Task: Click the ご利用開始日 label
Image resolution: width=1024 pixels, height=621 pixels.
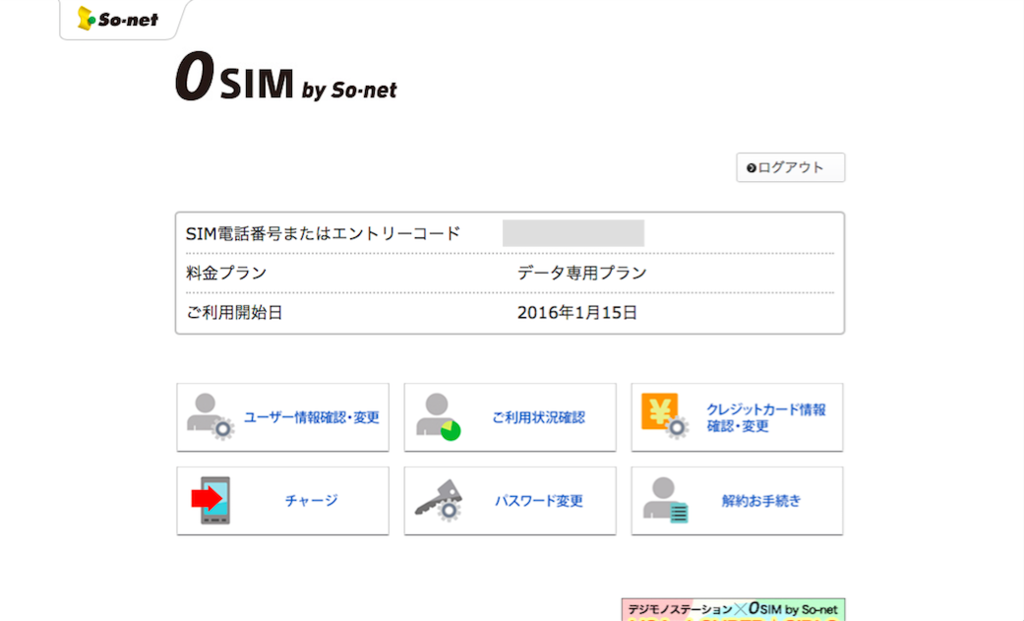Action: pyautogui.click(x=234, y=313)
